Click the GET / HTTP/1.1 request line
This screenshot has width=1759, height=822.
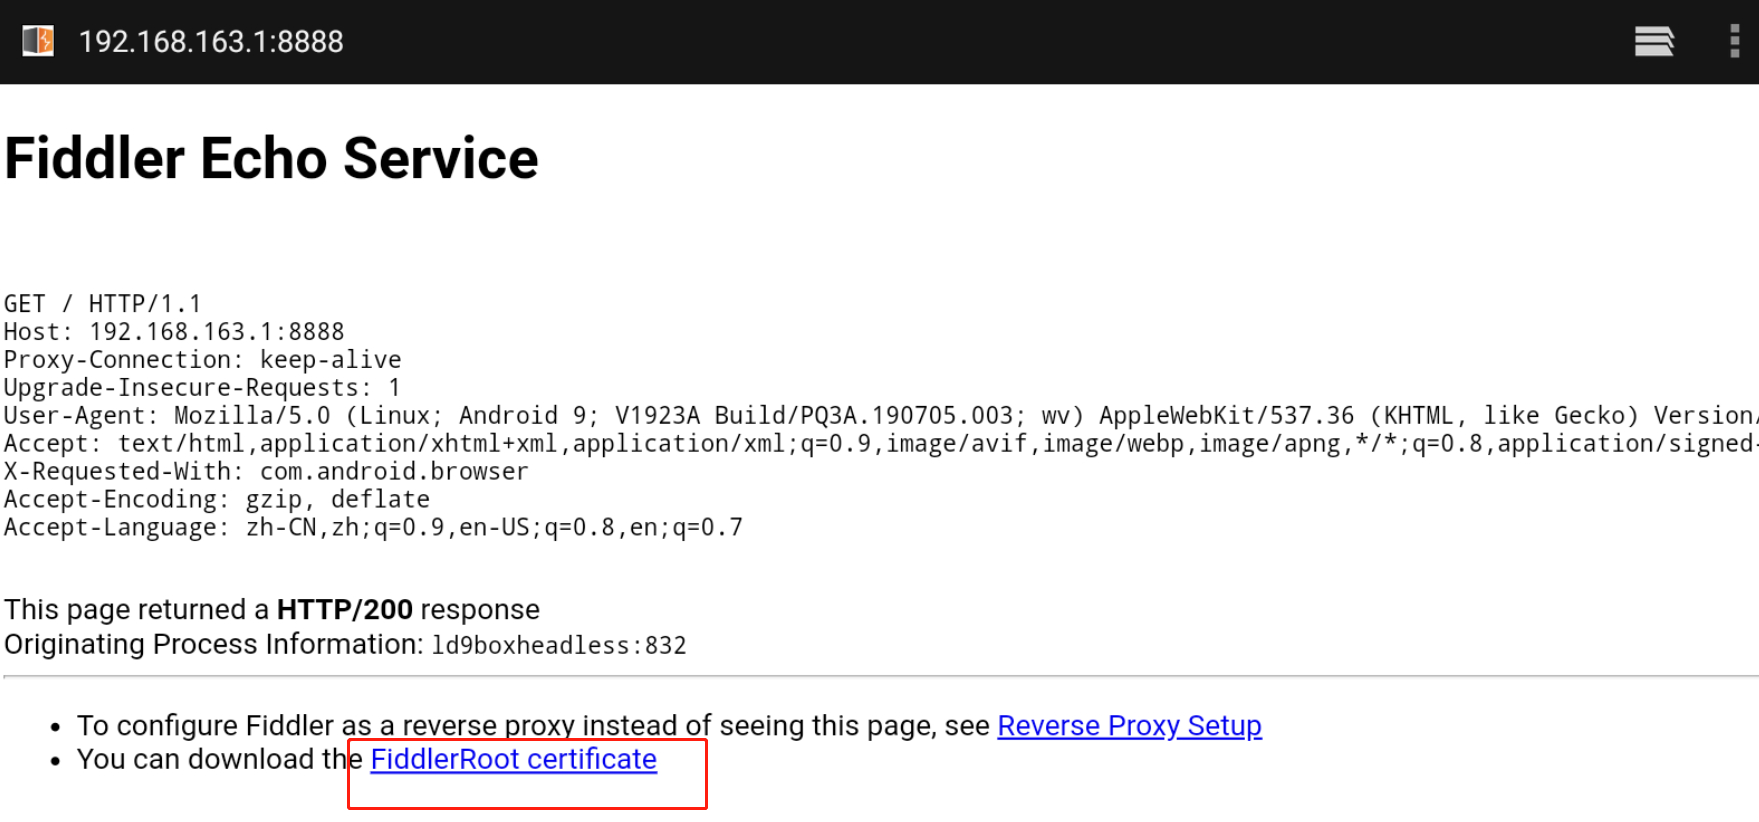[102, 303]
